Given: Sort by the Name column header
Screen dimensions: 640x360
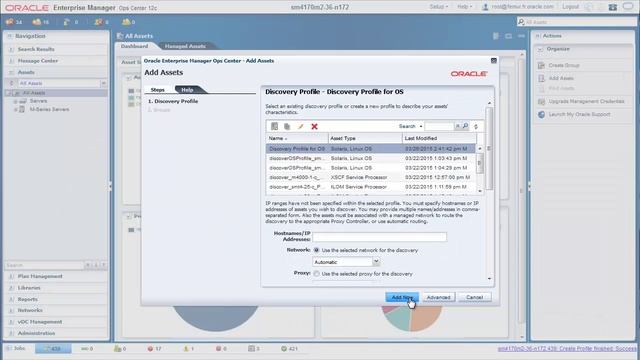Looking at the screenshot, I should pos(297,138).
